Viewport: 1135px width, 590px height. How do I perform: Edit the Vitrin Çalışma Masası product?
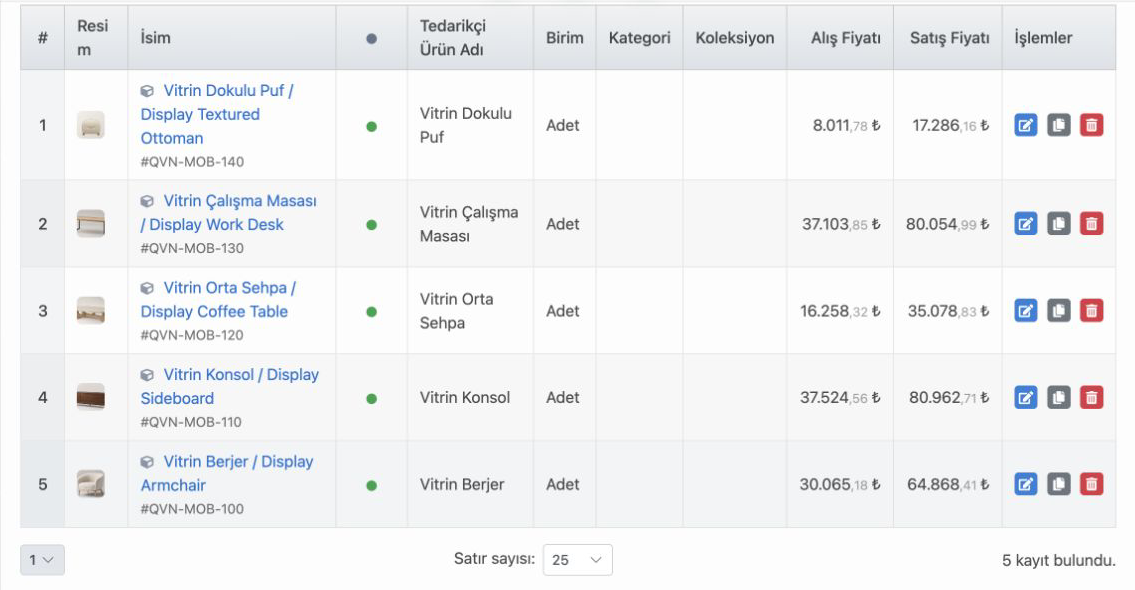point(1026,224)
